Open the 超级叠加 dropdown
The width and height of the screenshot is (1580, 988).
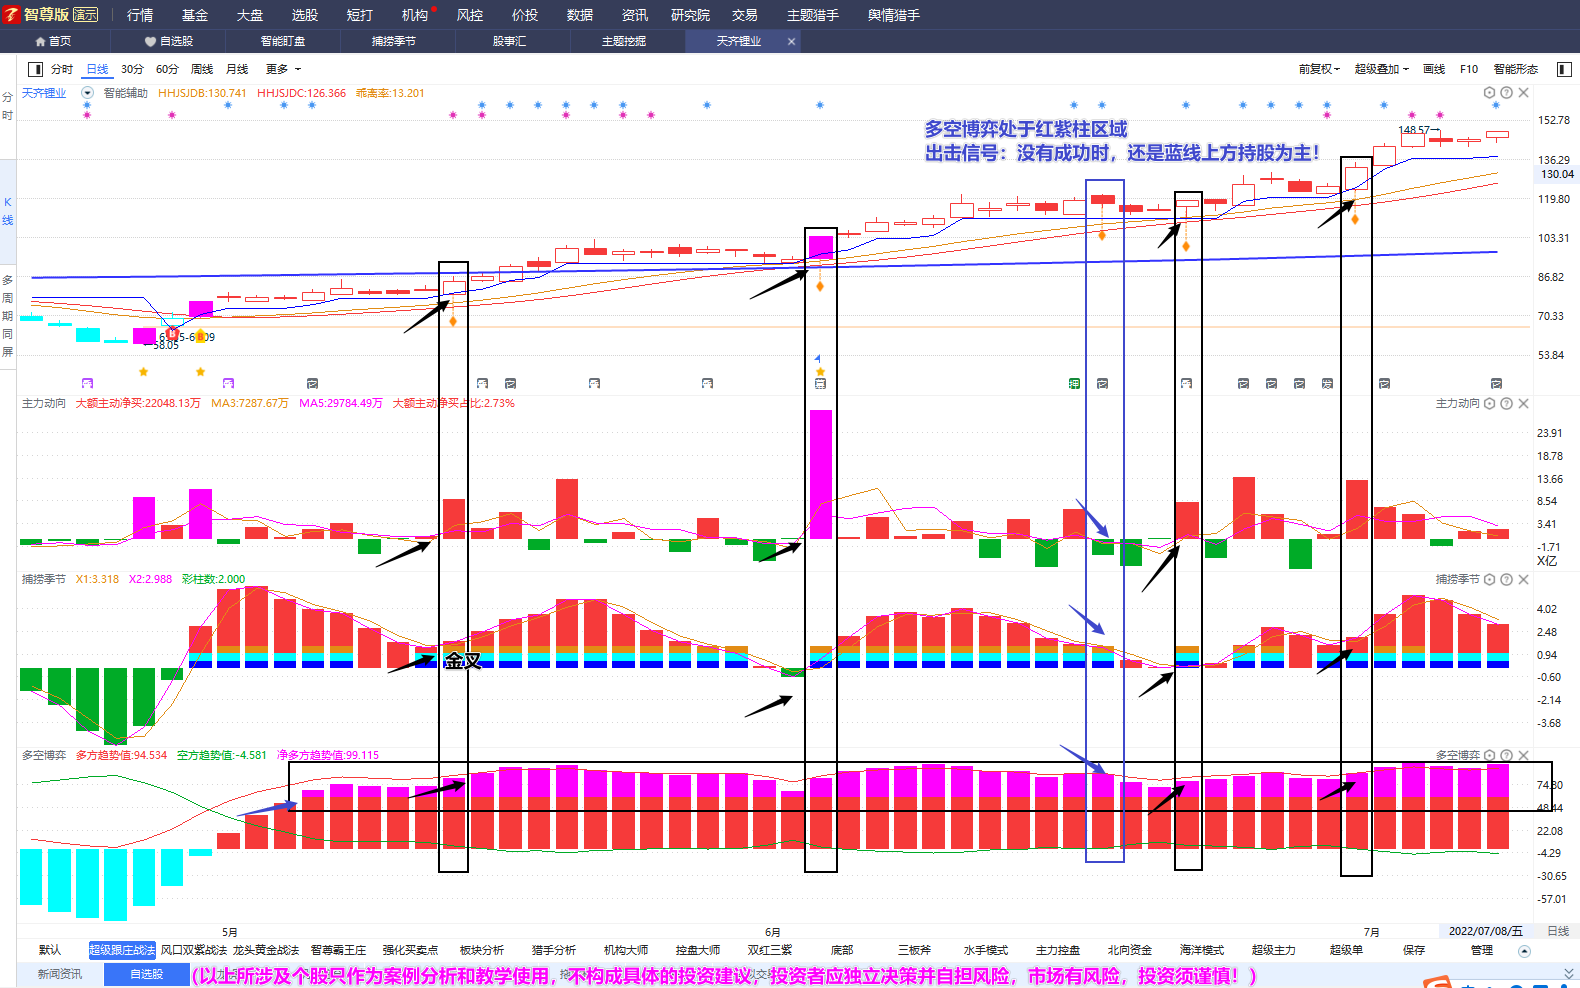[1382, 69]
